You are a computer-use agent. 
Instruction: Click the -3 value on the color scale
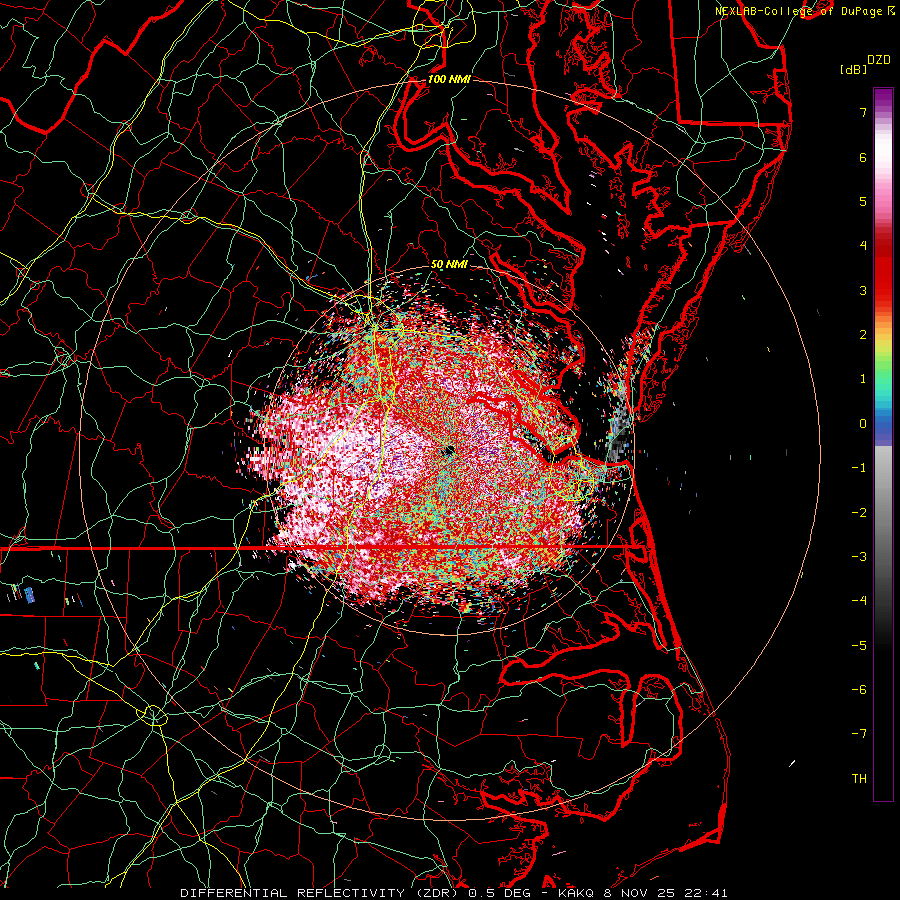pos(859,557)
